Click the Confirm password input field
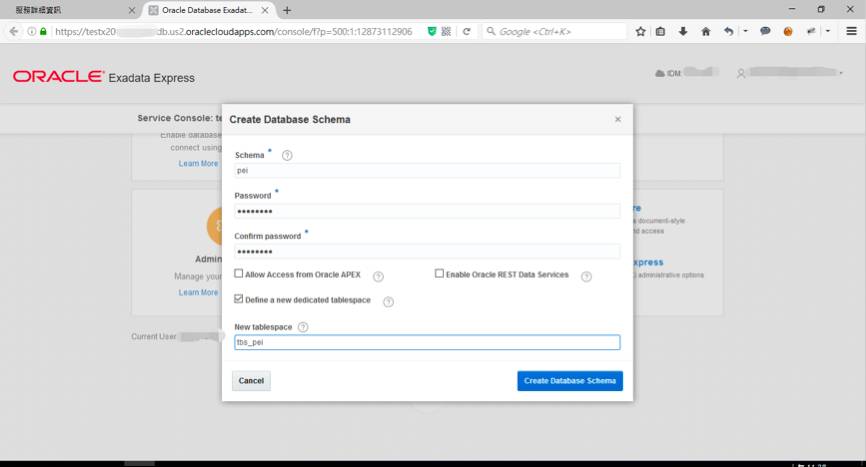The image size is (866, 467). [x=427, y=251]
